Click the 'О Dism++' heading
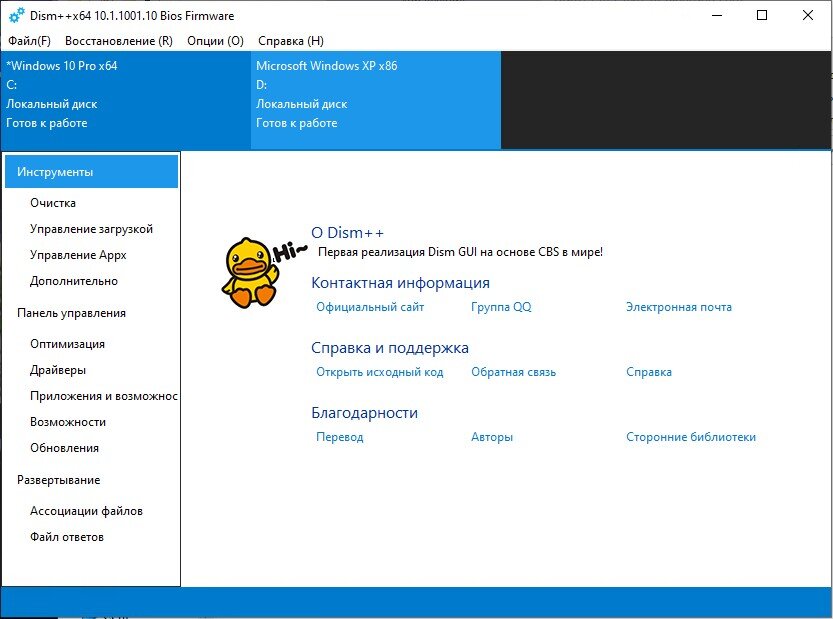 pyautogui.click(x=347, y=233)
